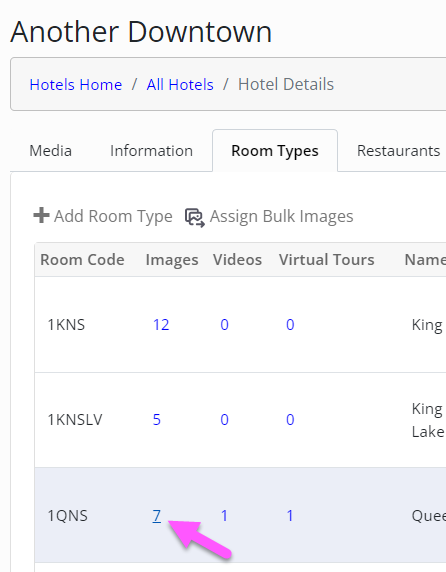Open the Media tab

click(50, 151)
